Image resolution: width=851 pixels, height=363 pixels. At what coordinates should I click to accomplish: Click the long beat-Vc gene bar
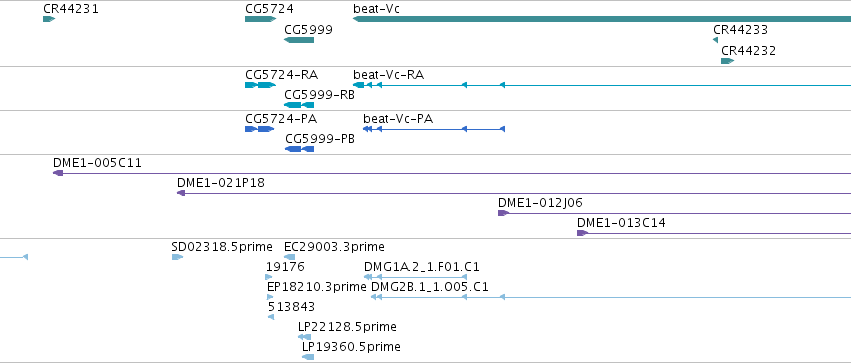[x=602, y=19]
